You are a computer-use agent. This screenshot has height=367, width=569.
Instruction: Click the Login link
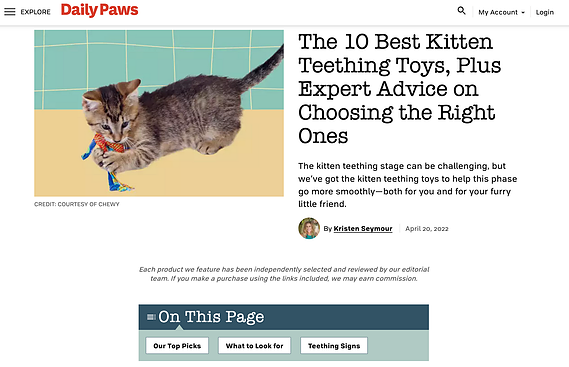click(x=545, y=12)
